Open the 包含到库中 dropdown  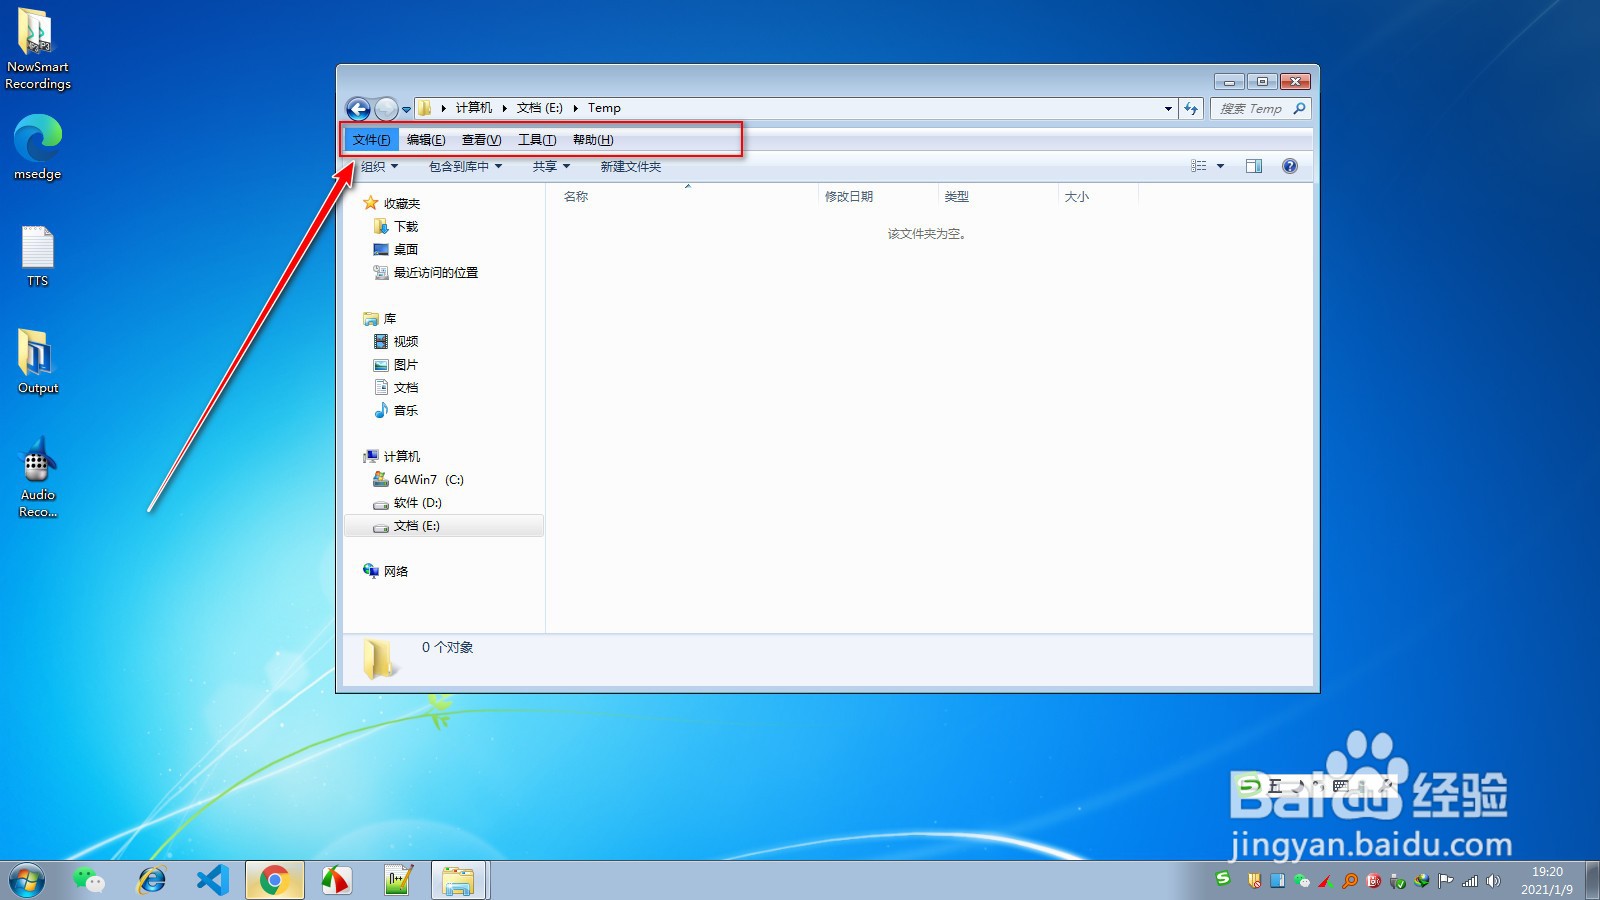click(465, 167)
